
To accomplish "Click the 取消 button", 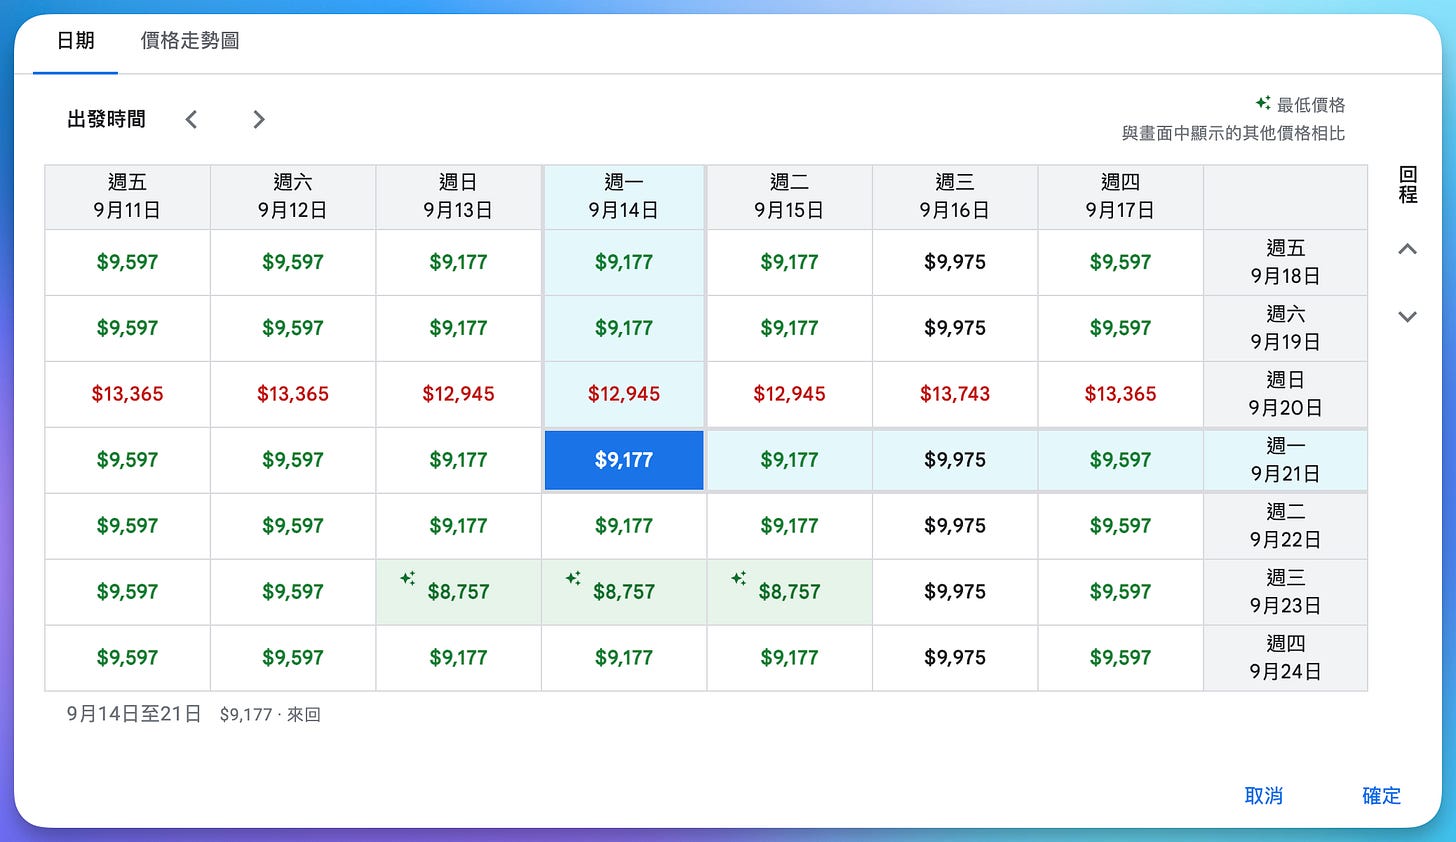I will pyautogui.click(x=1264, y=796).
